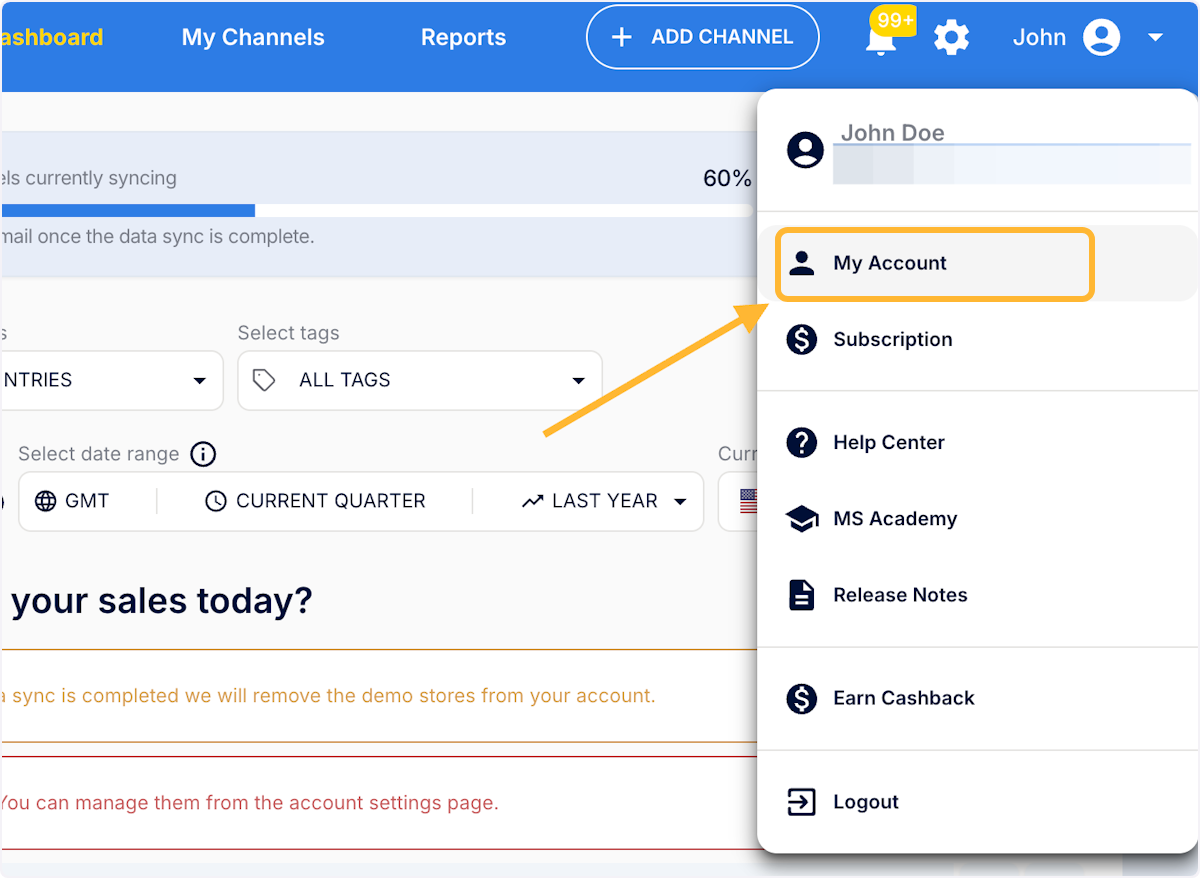
Task: Click the tag icon in All Tags
Action: click(x=264, y=380)
